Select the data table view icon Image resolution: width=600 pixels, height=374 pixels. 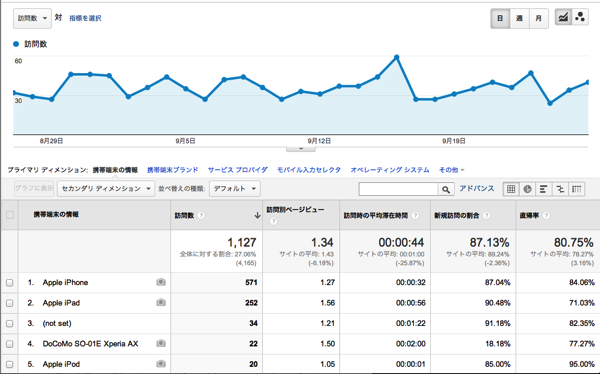(x=511, y=189)
